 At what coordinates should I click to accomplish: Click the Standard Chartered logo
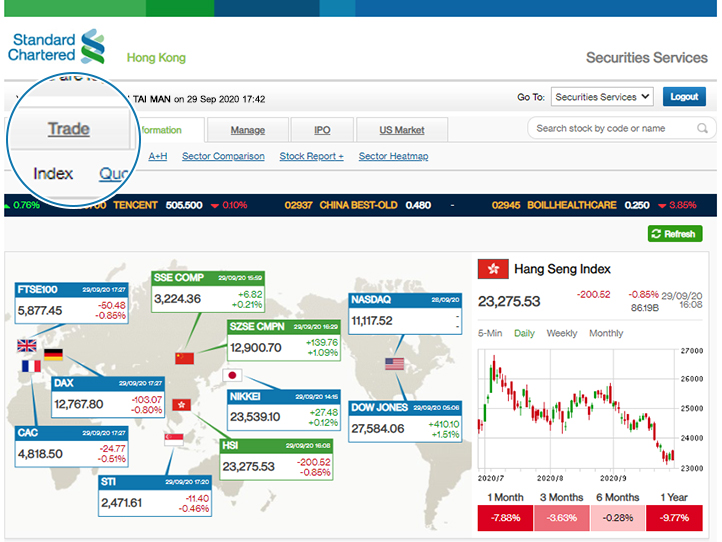click(x=56, y=47)
